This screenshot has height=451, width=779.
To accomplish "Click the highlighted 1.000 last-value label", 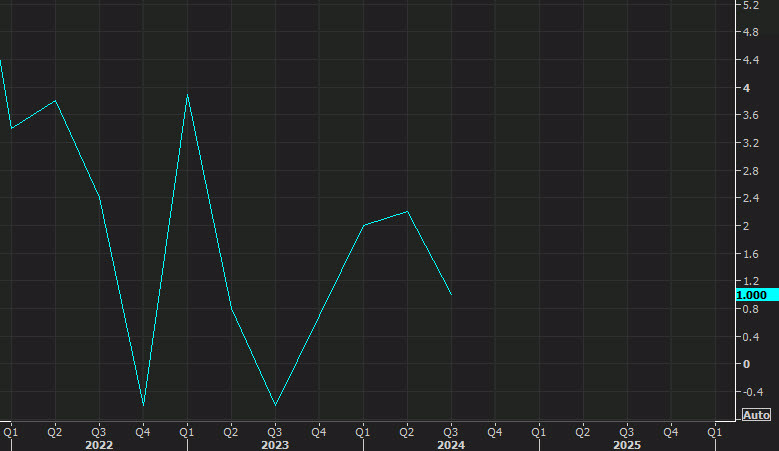I will coord(757,295).
